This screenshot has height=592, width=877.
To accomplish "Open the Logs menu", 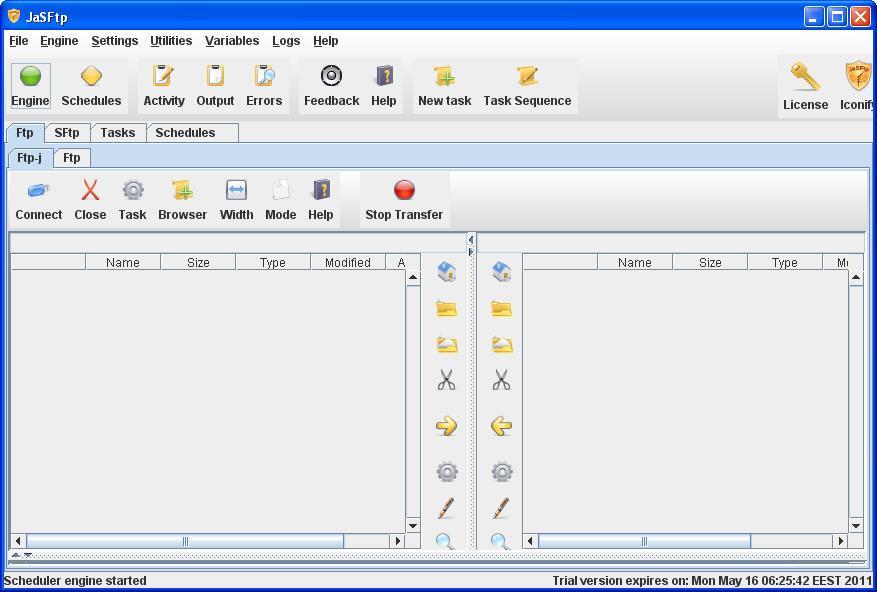I will pos(286,41).
